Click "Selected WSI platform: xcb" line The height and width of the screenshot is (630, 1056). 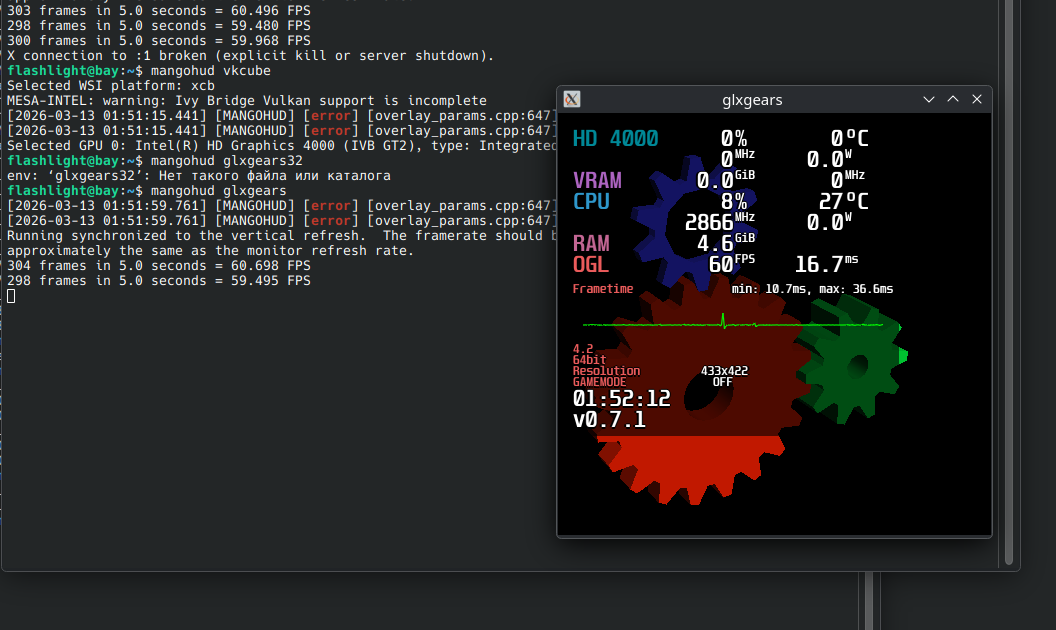111,86
